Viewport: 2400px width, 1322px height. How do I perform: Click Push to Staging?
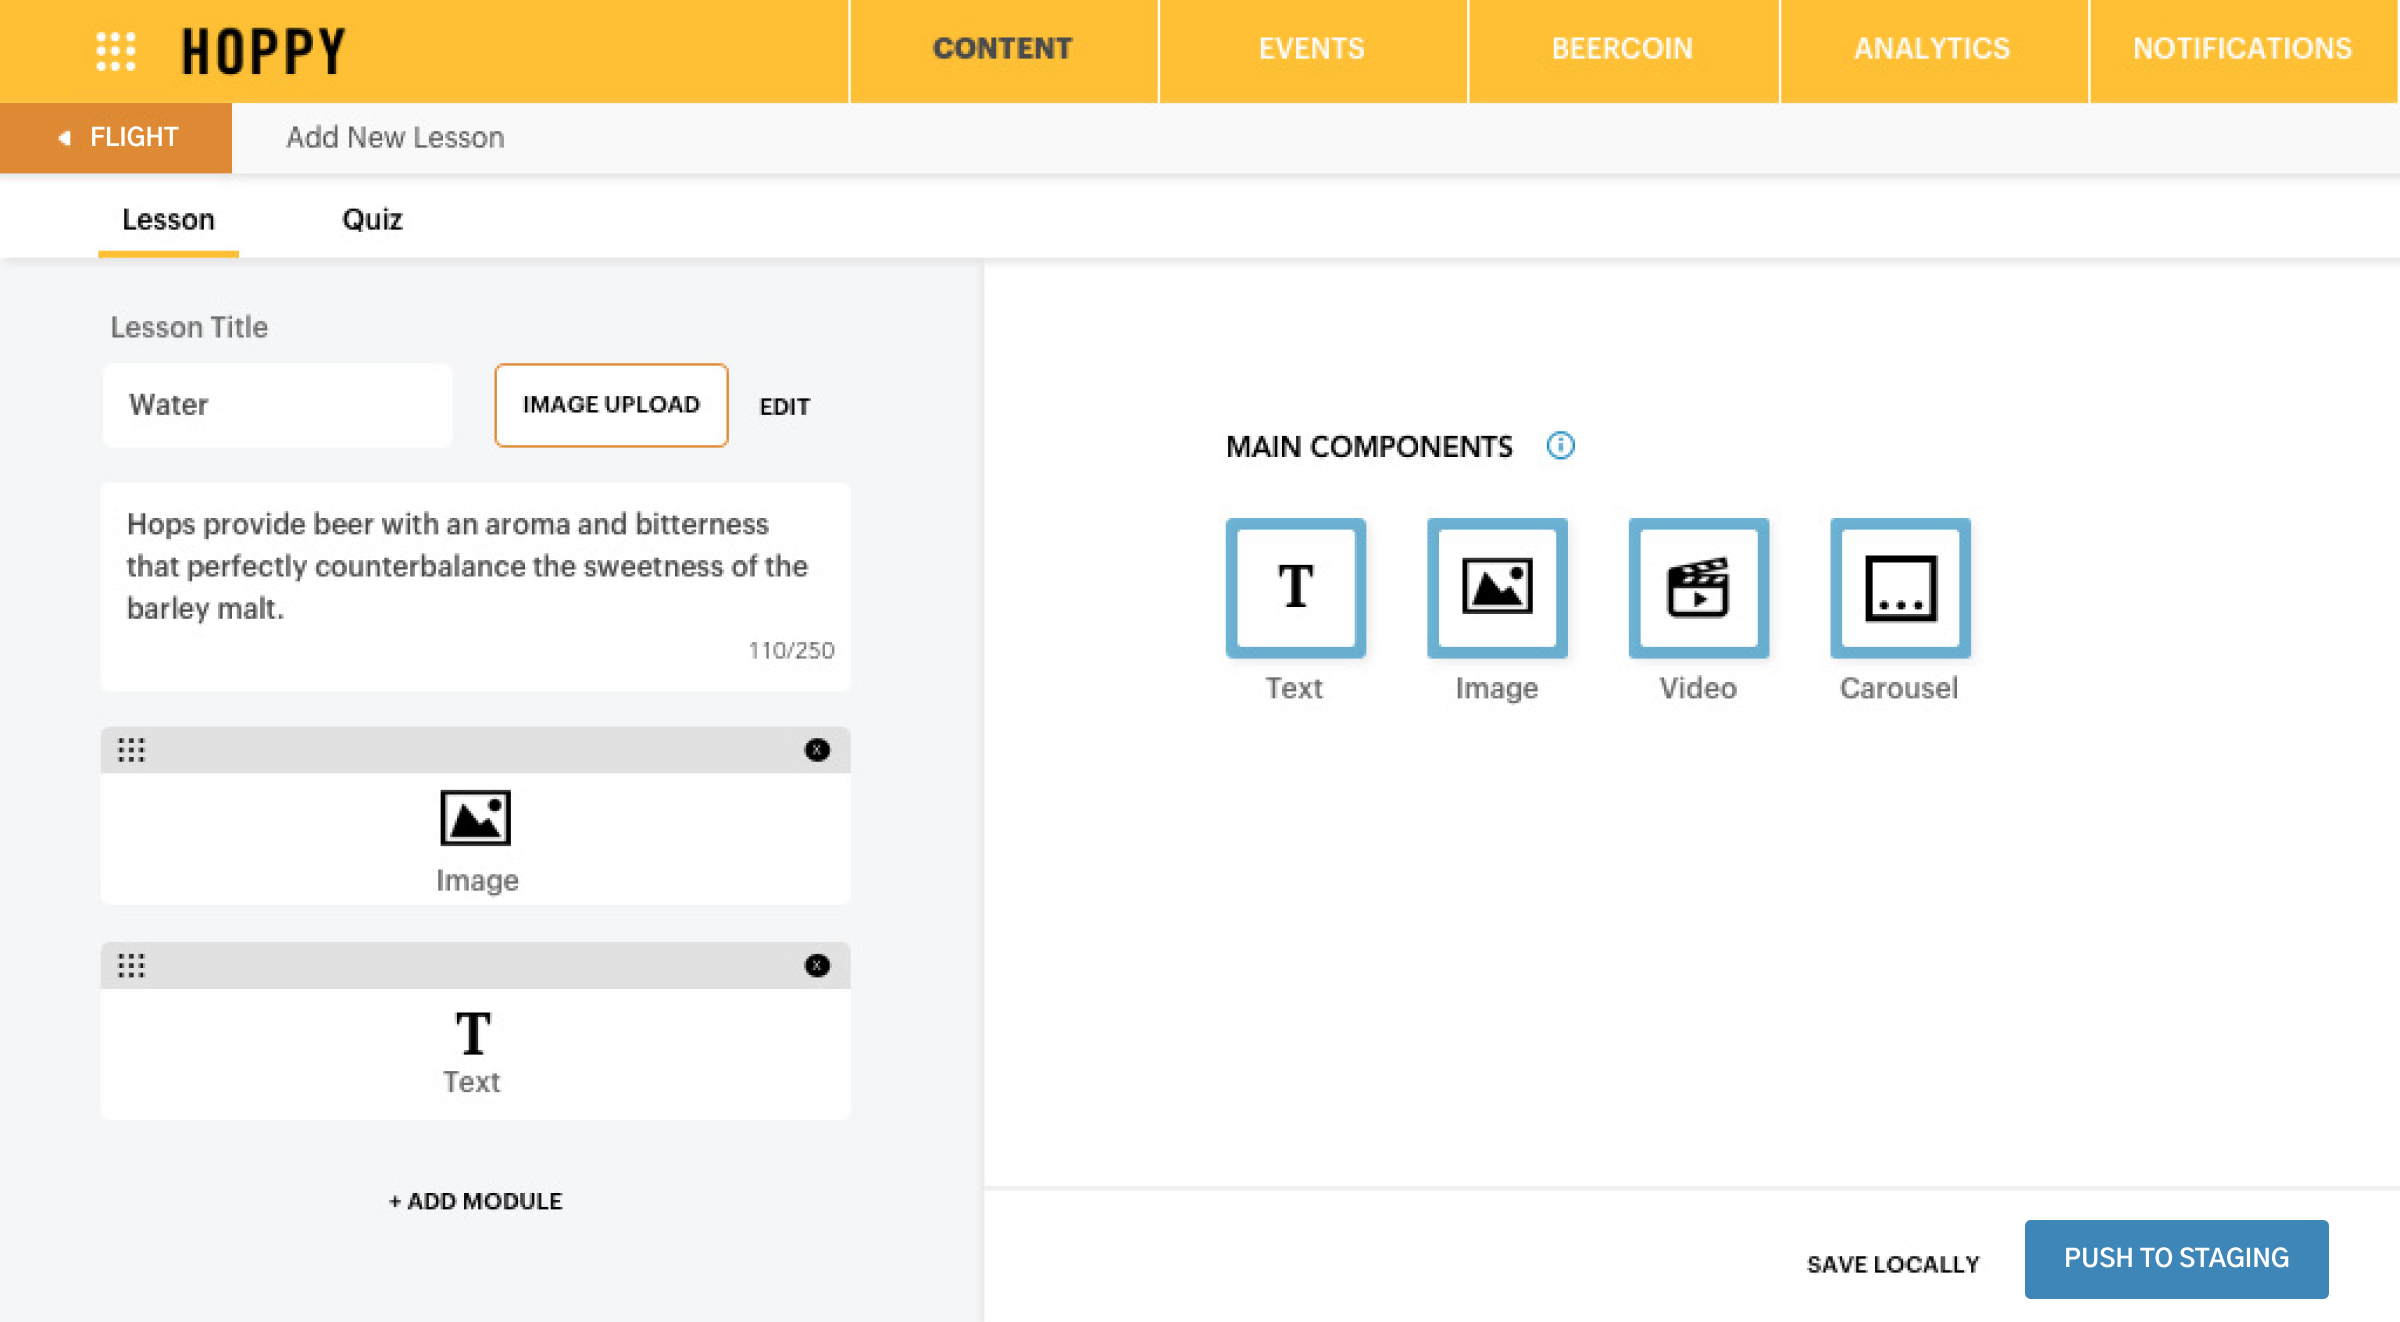click(x=2175, y=1258)
